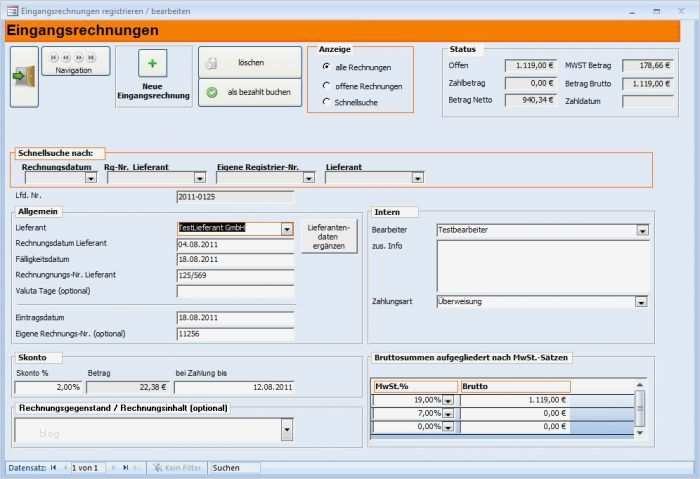Click the Kein Filter indicator
Viewport: 700px width, 479px height.
coord(178,468)
